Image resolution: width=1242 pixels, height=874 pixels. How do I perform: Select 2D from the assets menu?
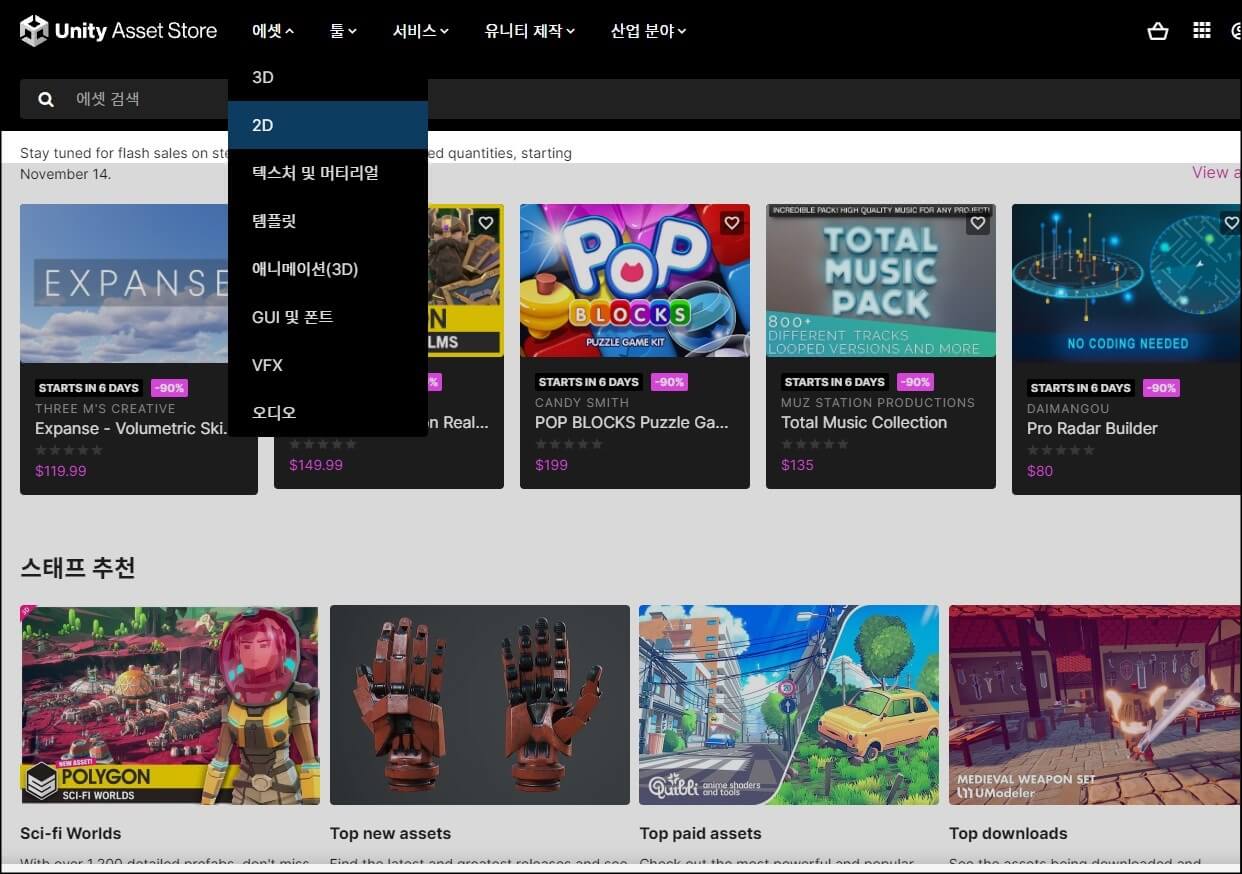[x=328, y=125]
